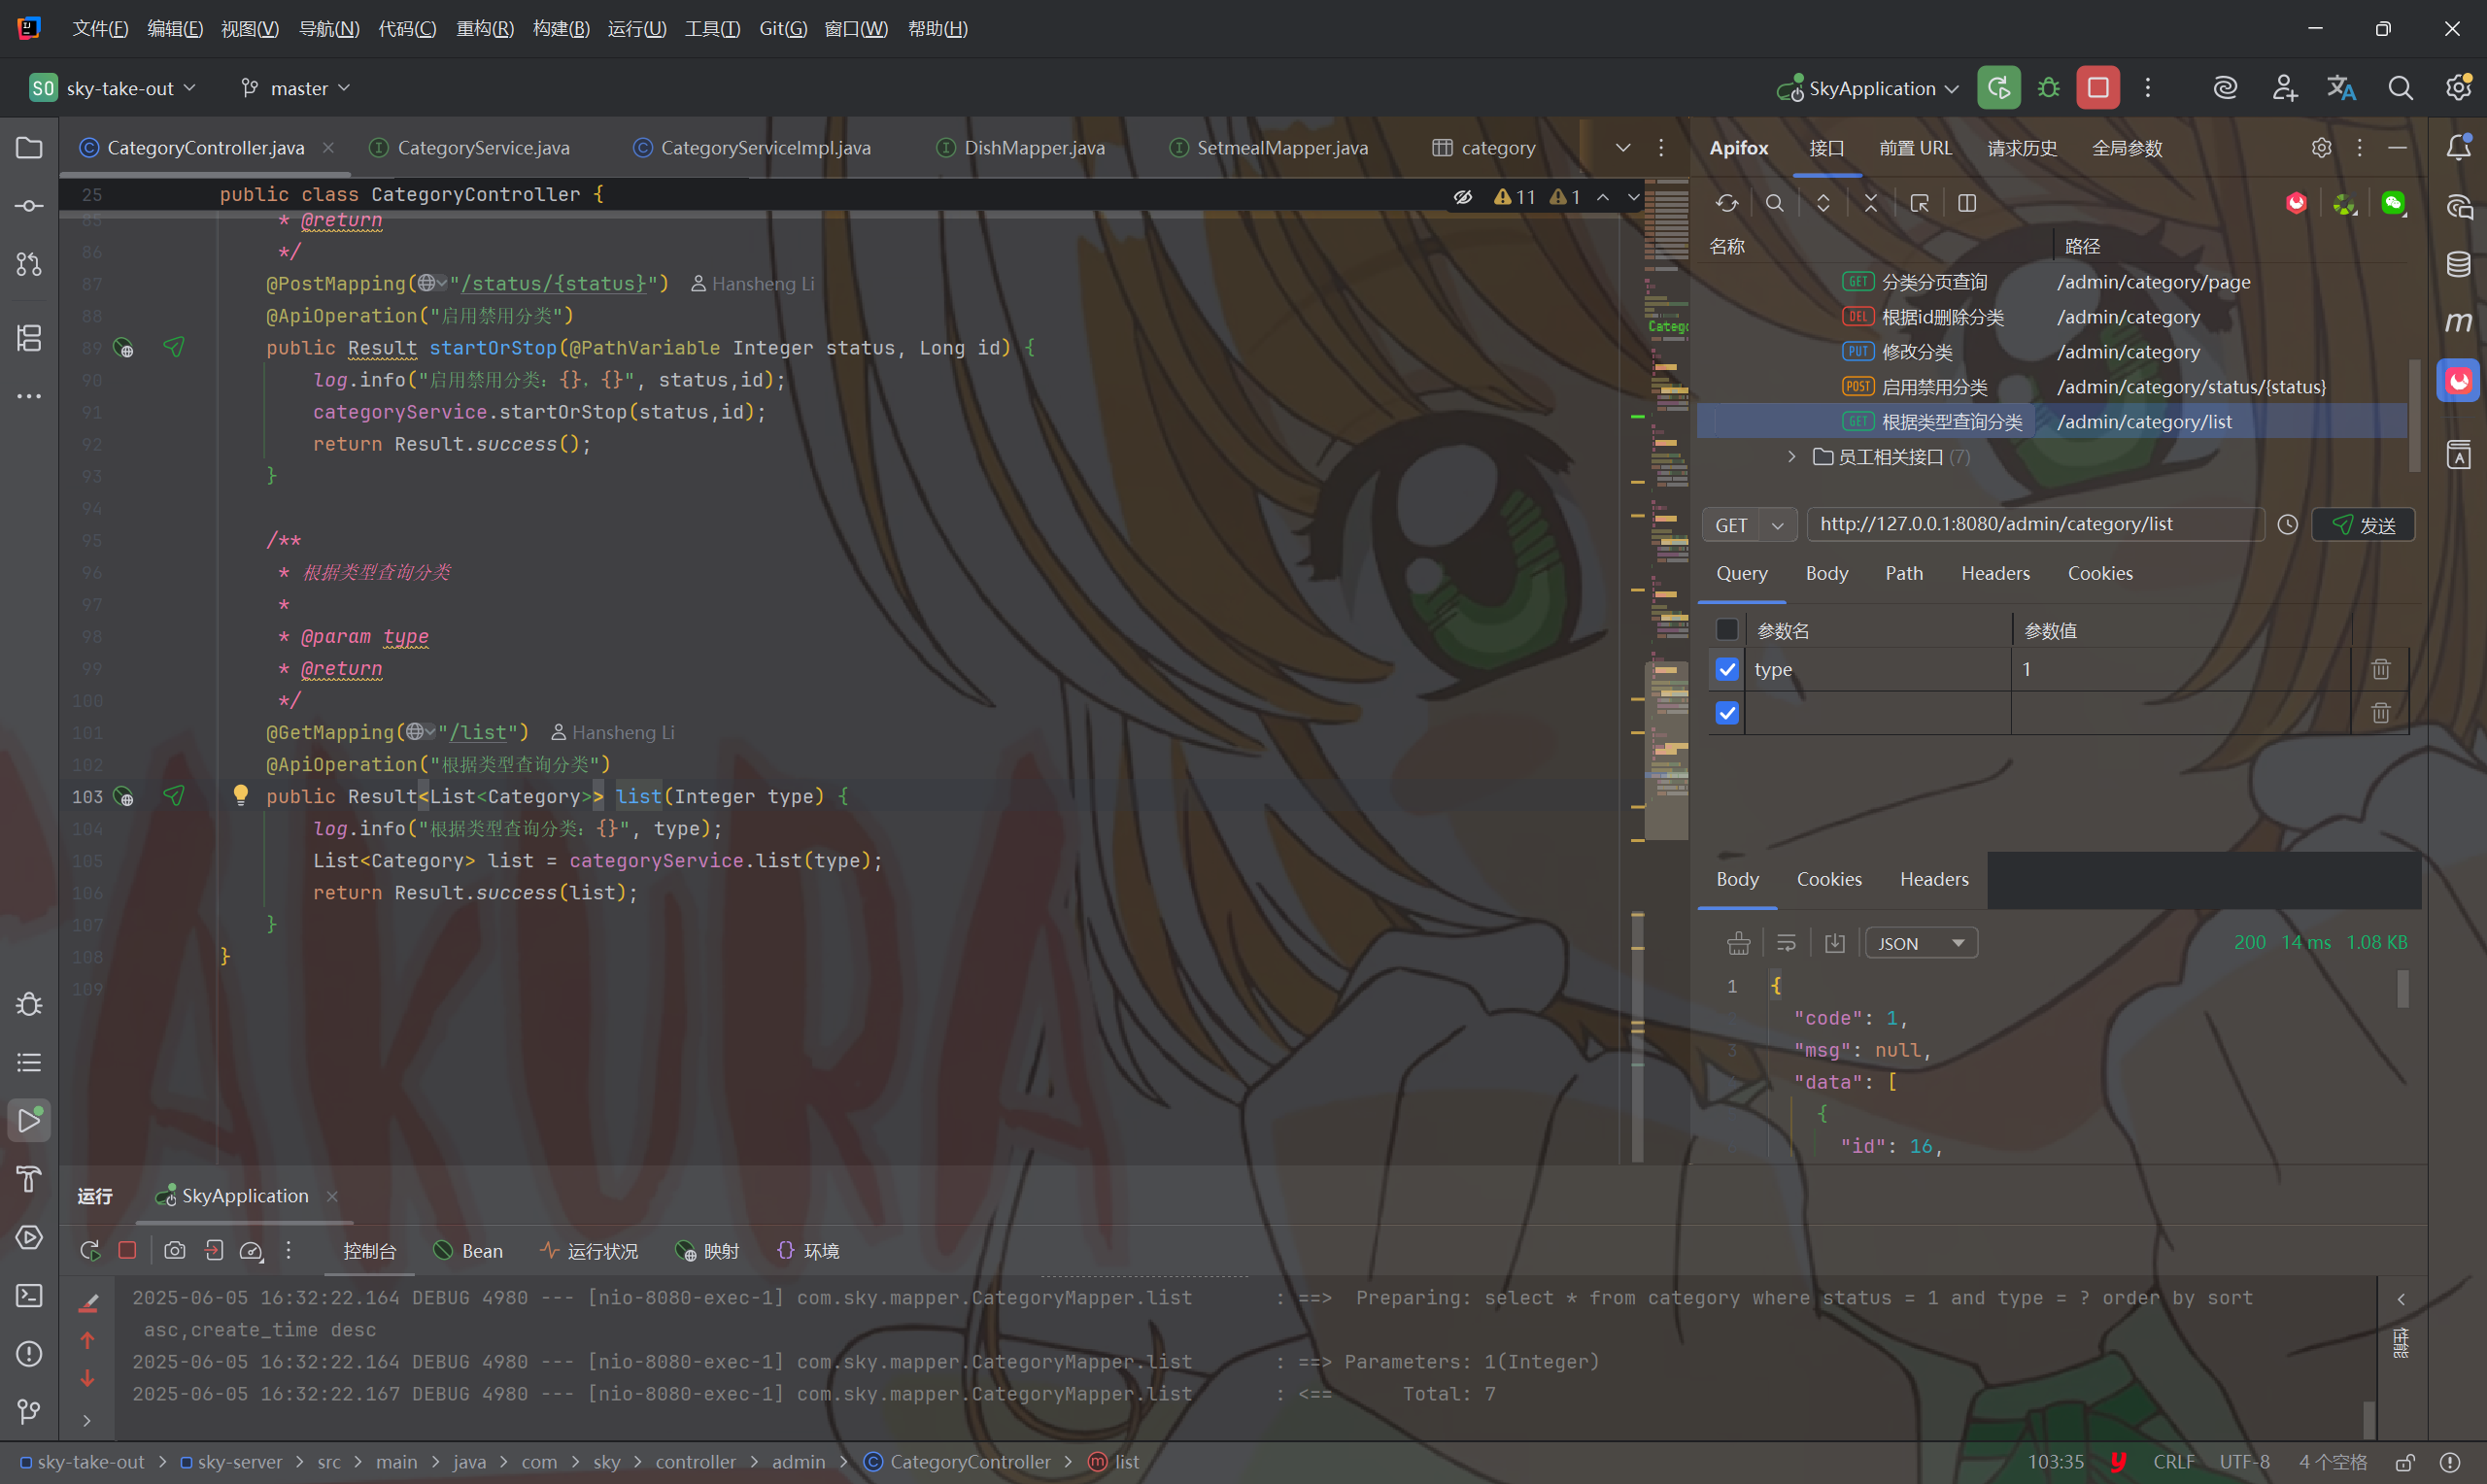Toggle the select-all parameters checkbox

[1727, 630]
